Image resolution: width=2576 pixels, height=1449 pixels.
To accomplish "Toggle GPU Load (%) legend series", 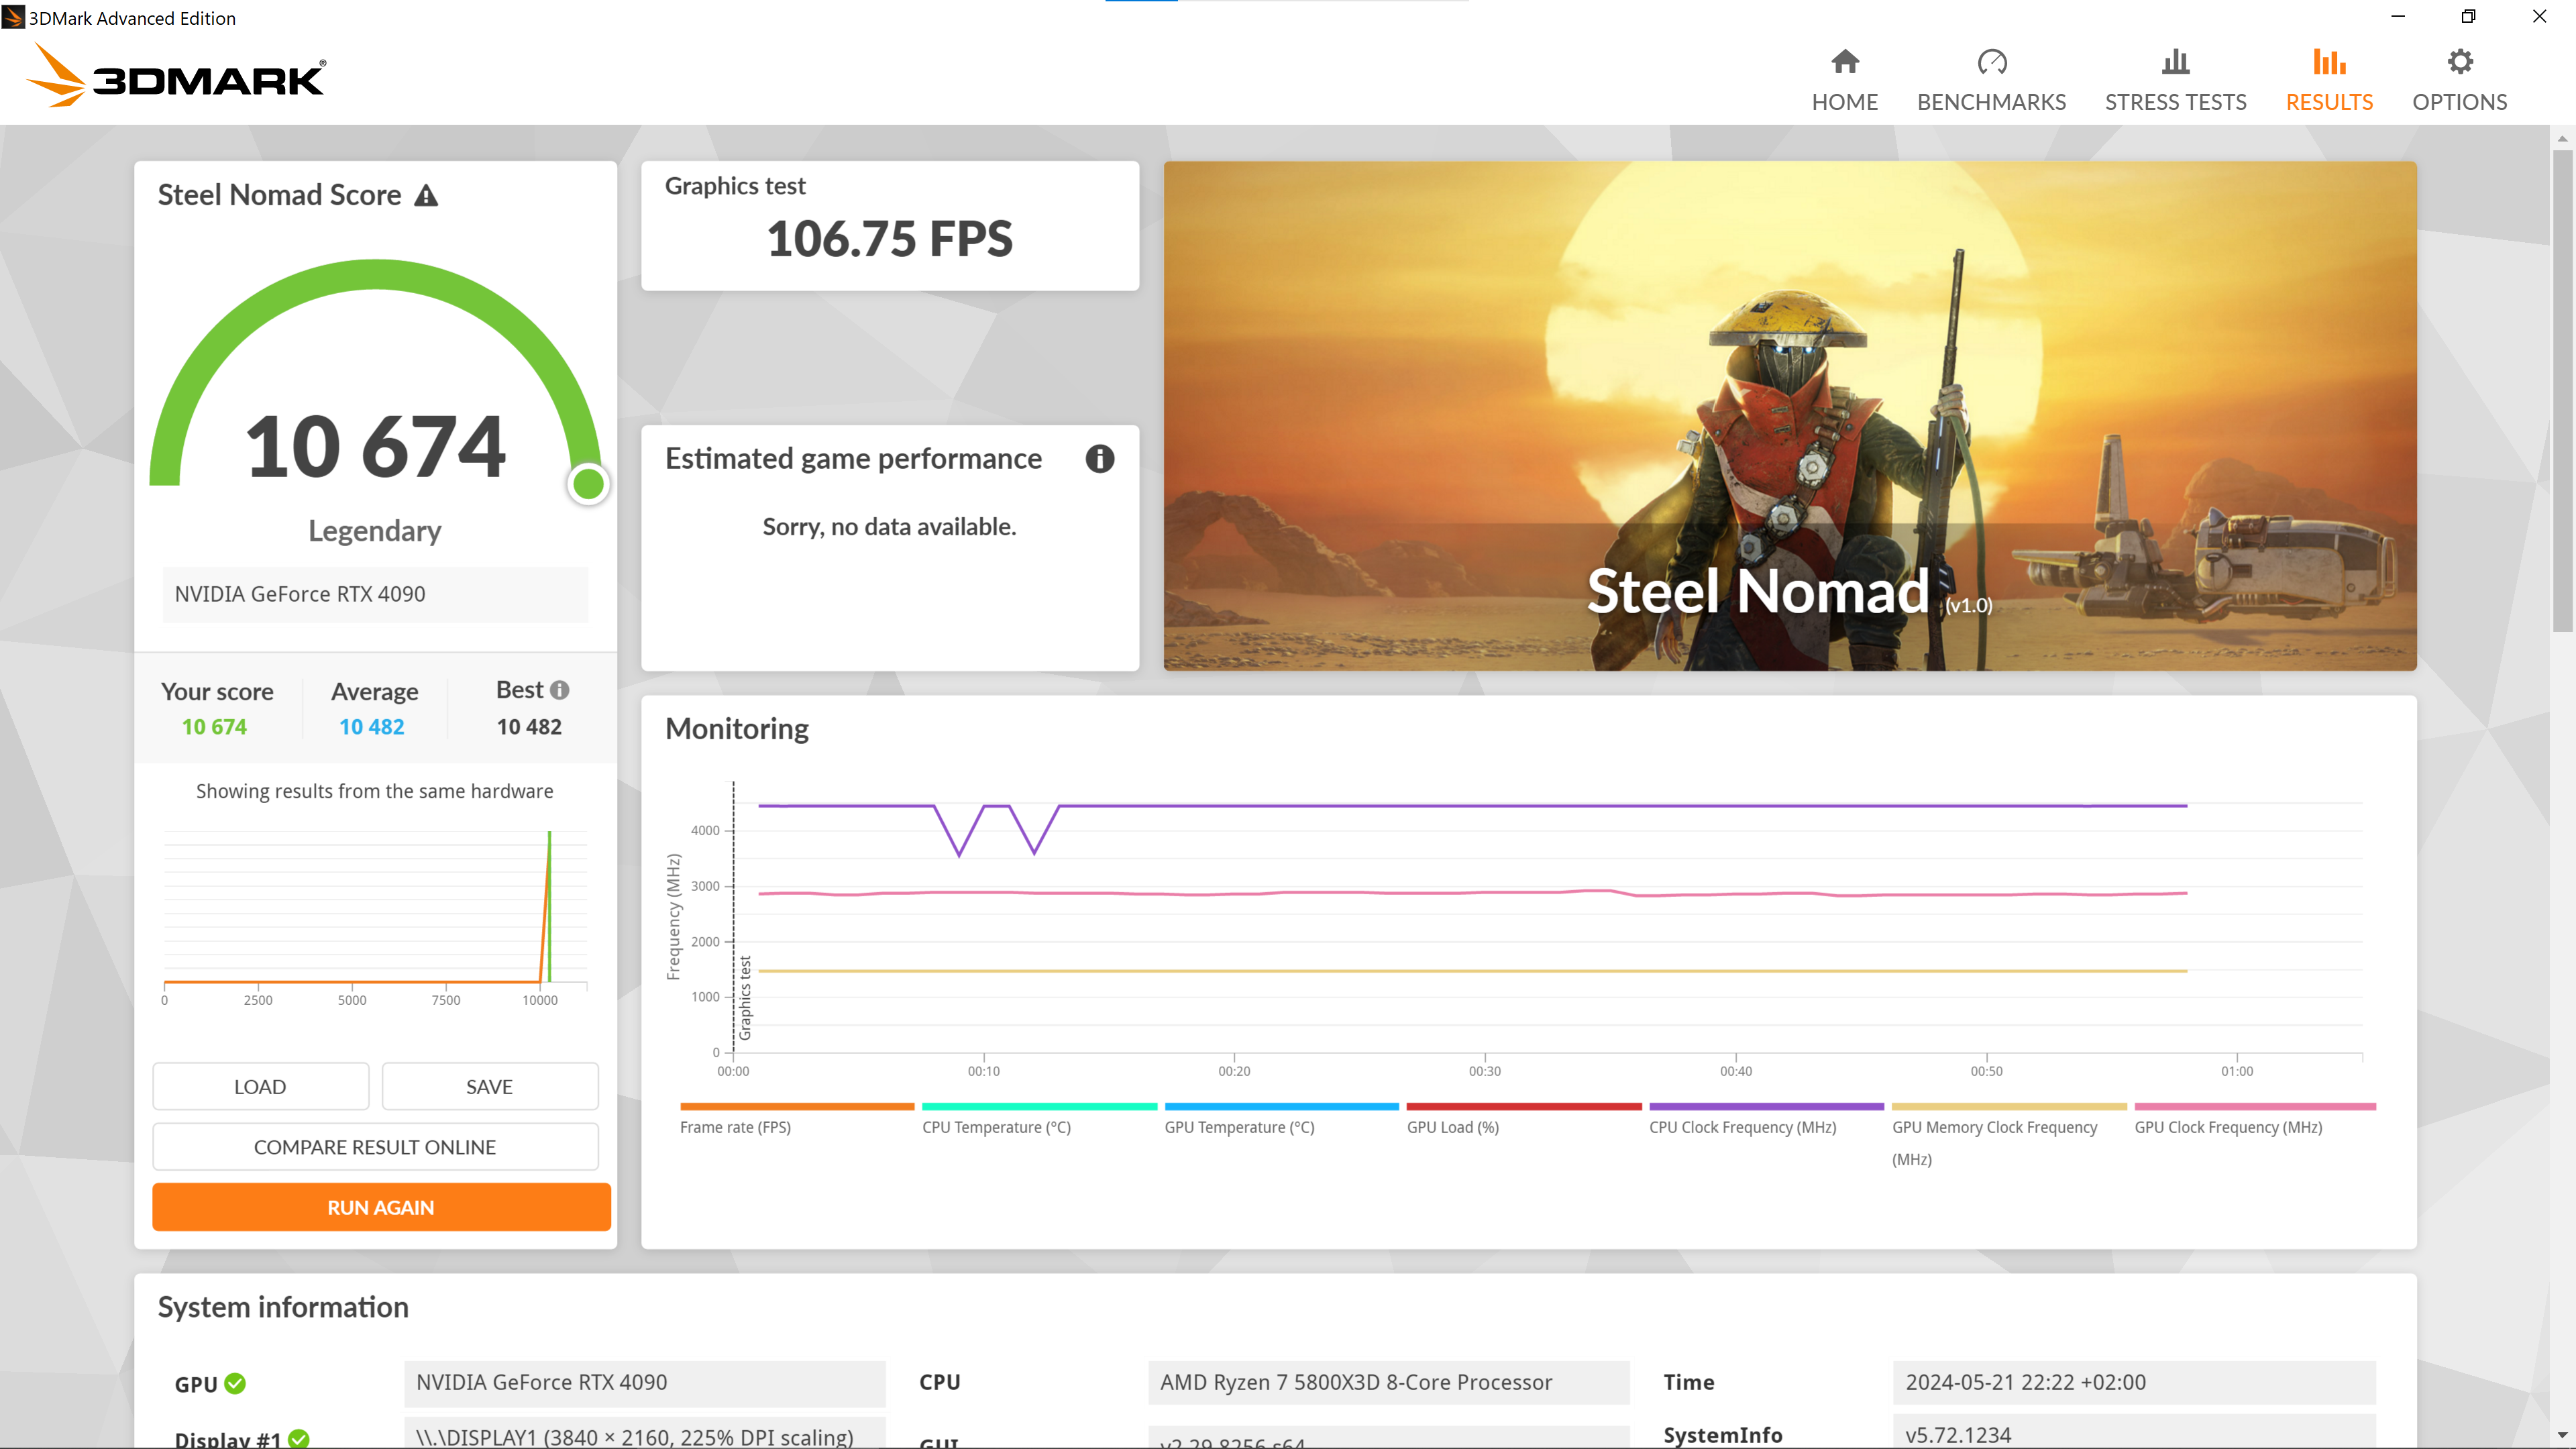I will 1452,1127.
